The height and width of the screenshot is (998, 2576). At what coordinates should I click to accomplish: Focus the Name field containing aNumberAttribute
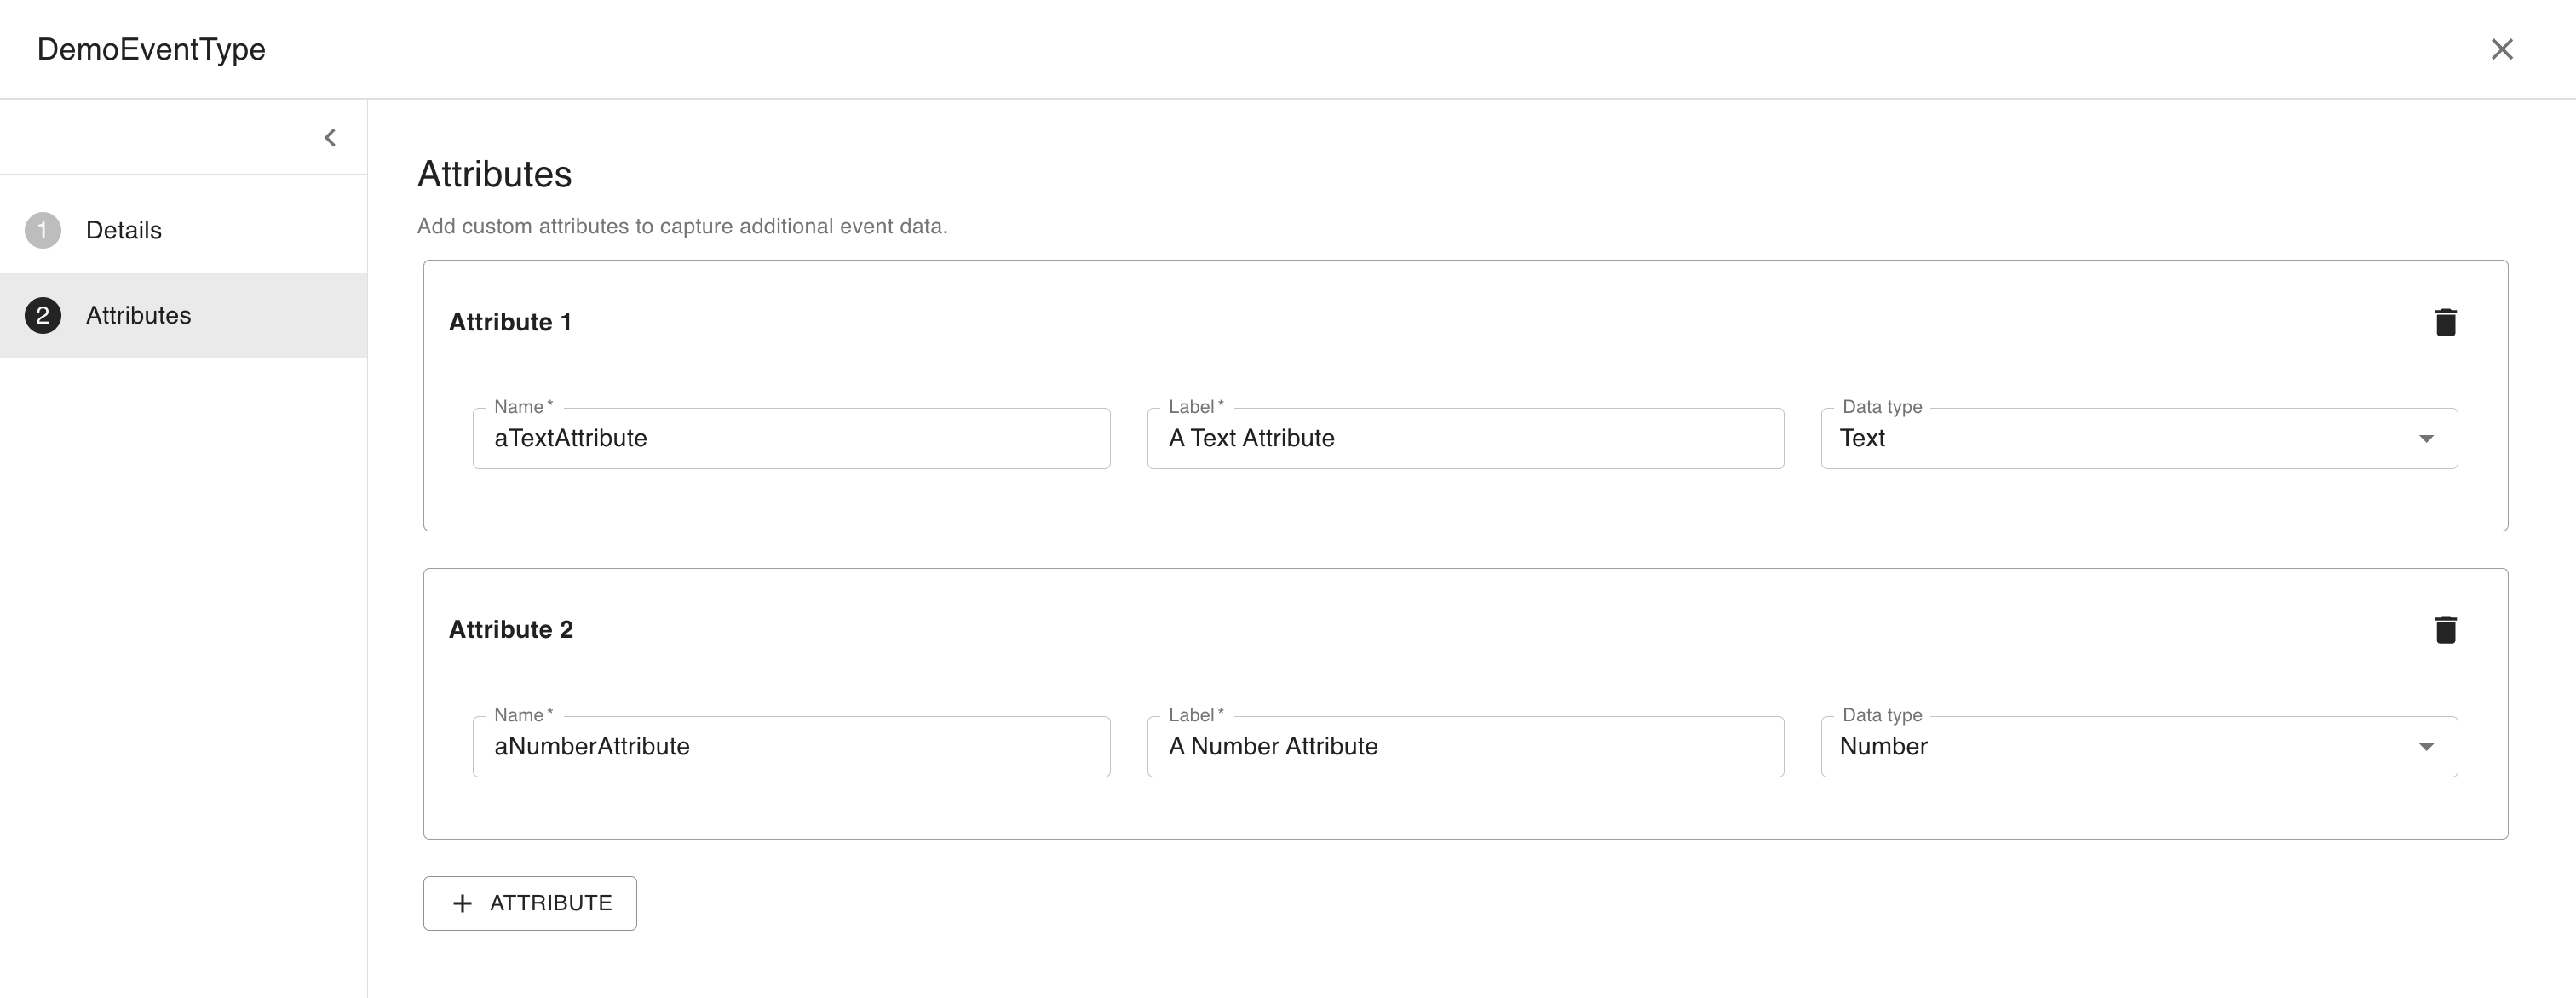coord(790,746)
